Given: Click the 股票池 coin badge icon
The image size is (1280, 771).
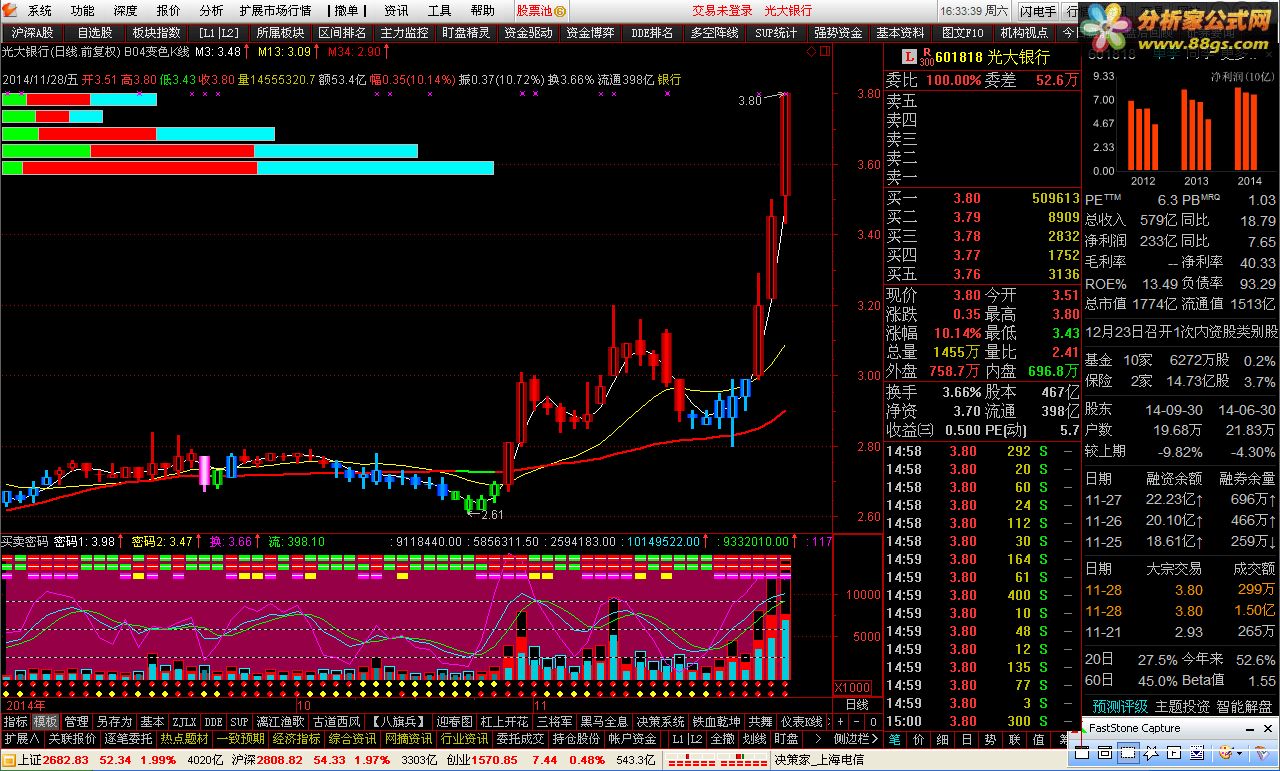Looking at the screenshot, I should [x=560, y=11].
